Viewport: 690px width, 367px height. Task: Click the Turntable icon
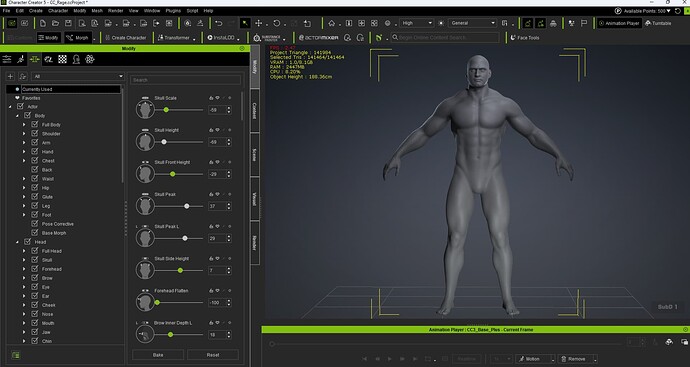coord(658,23)
